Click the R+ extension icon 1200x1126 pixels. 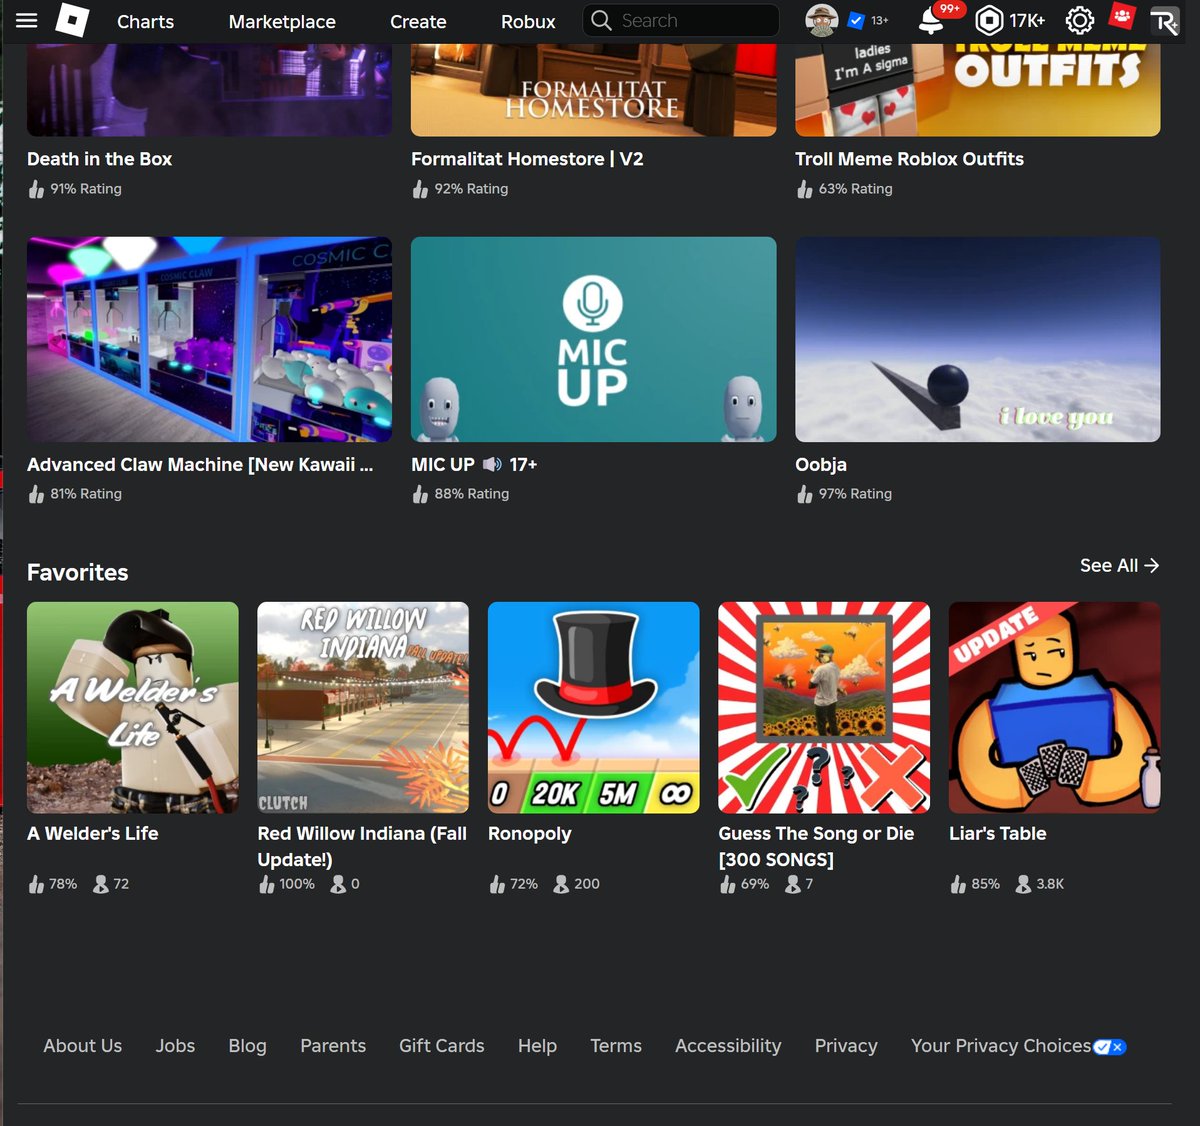(x=1165, y=21)
